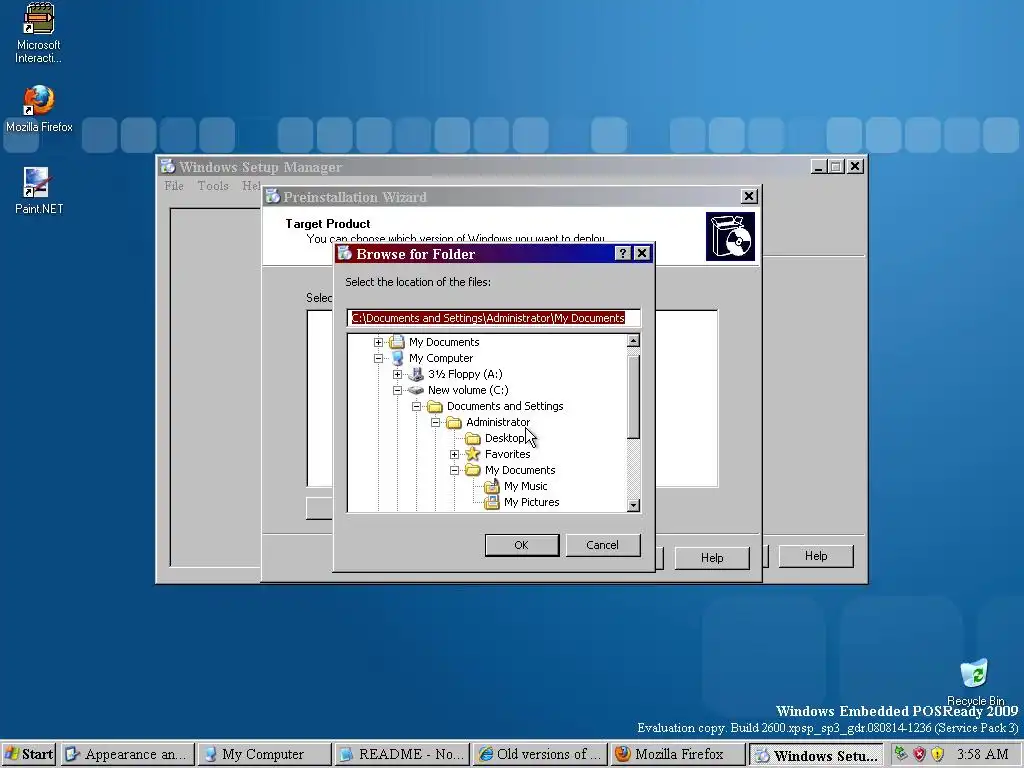The width and height of the screenshot is (1024, 768).
Task: Click the folder path input field
Action: [494, 318]
